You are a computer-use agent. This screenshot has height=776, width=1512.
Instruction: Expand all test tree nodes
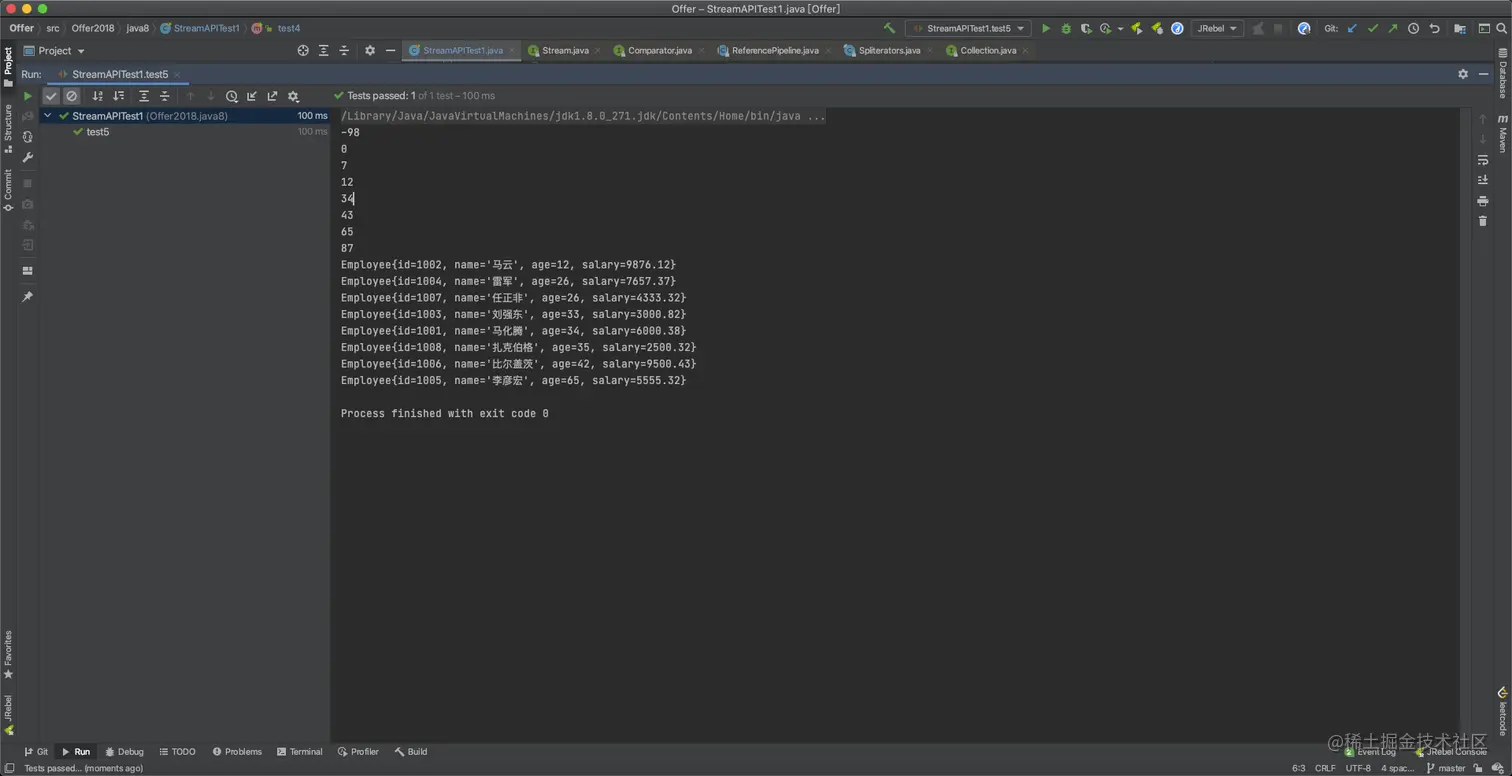144,96
